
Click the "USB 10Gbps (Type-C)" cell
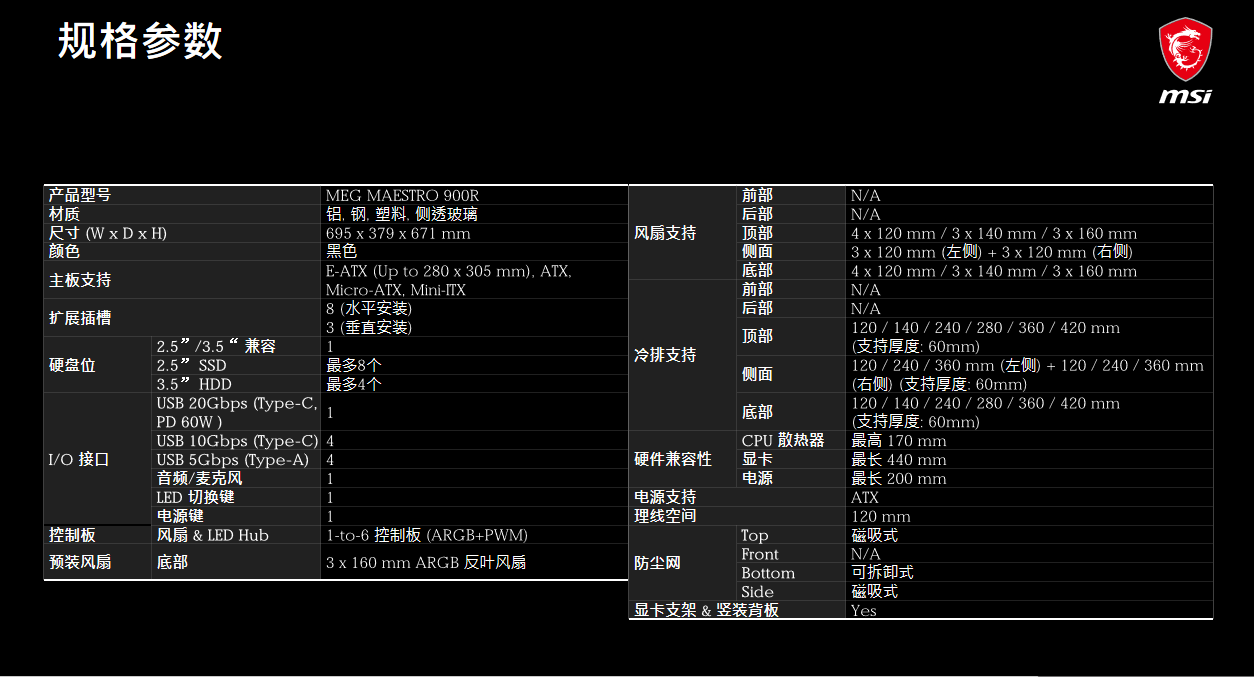tap(238, 441)
